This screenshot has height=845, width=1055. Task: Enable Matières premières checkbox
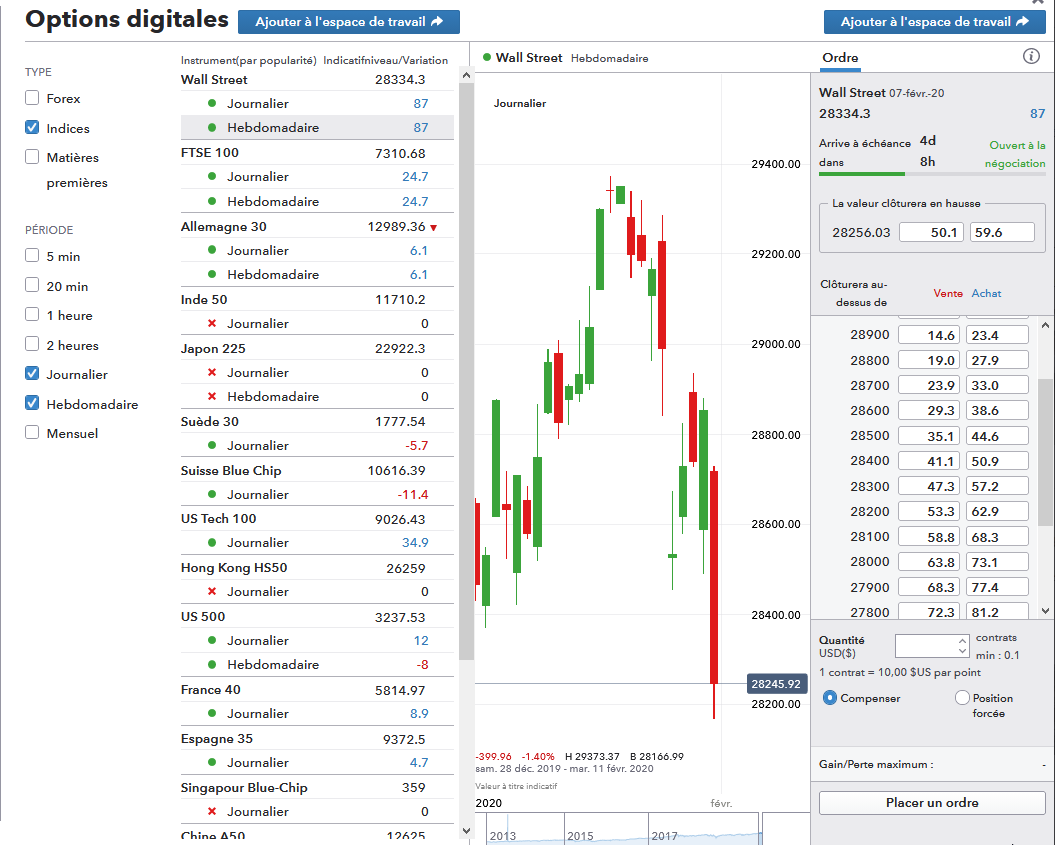tap(32, 157)
